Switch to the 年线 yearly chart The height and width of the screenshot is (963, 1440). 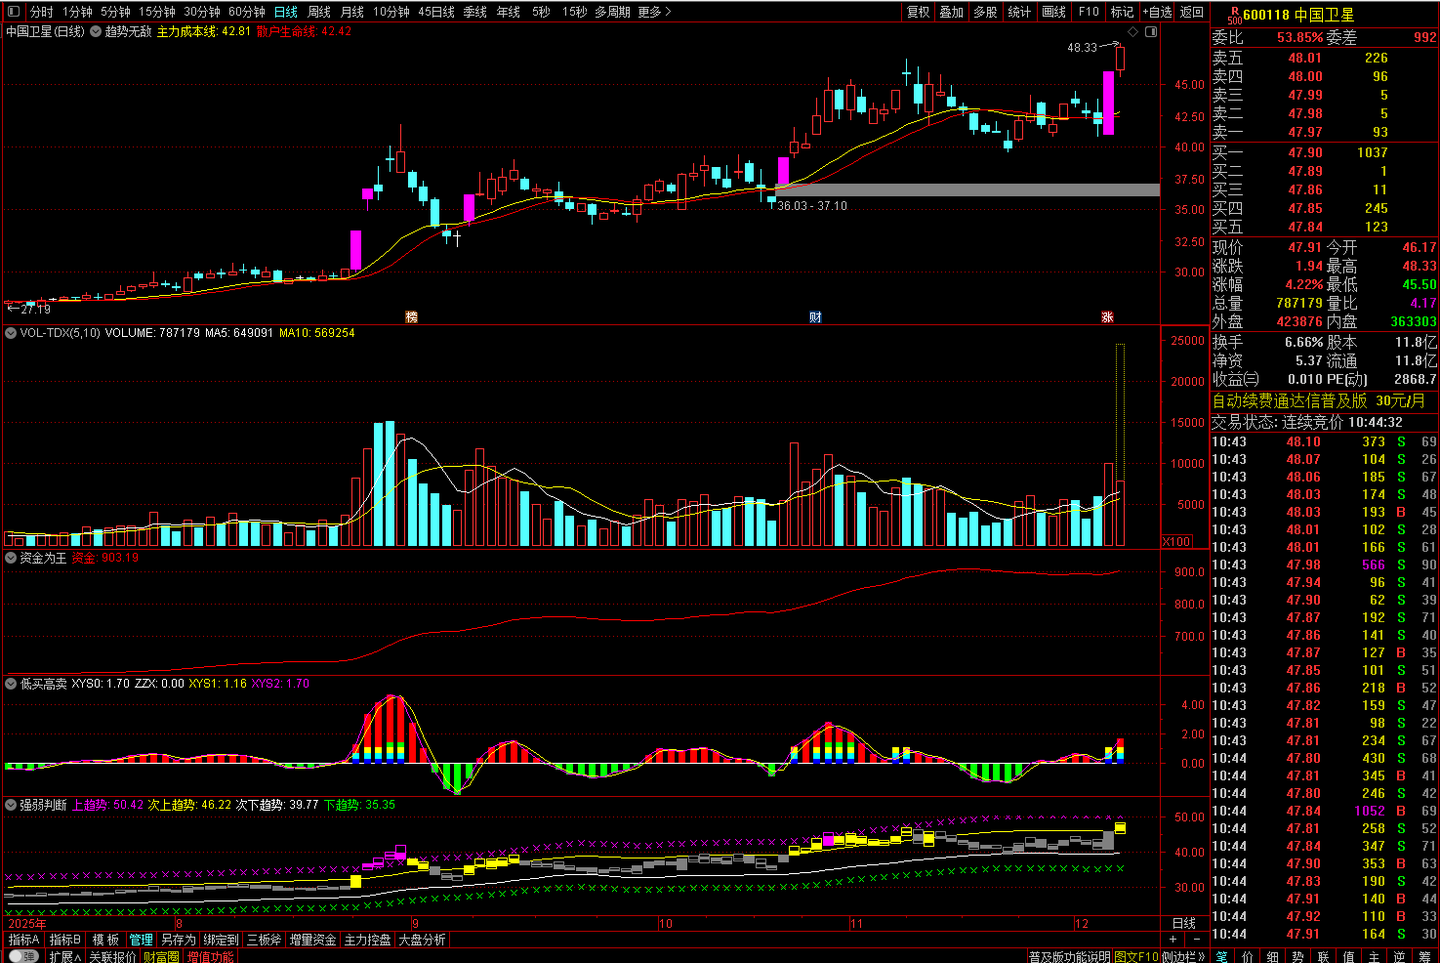coord(508,12)
